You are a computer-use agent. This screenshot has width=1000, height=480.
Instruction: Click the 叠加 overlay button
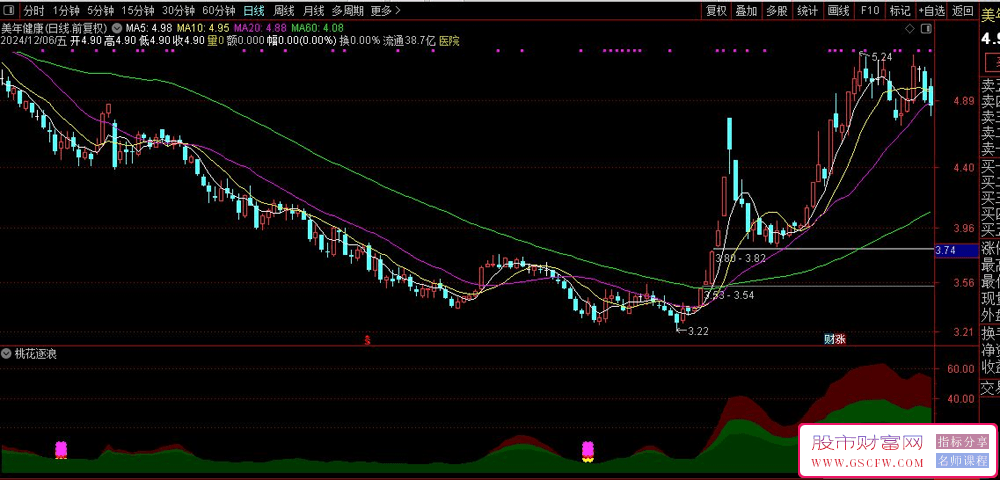pos(746,10)
